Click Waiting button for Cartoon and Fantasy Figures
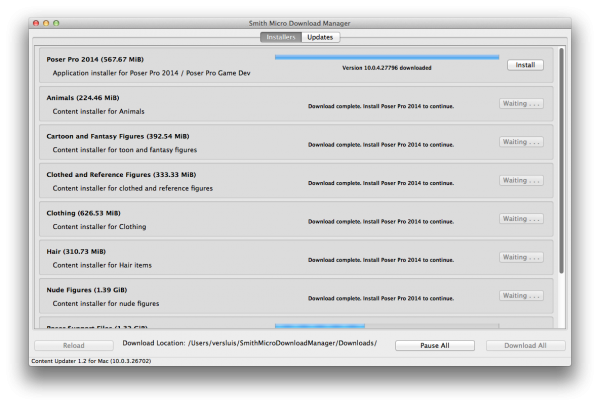The width and height of the screenshot is (600, 406). (x=521, y=142)
